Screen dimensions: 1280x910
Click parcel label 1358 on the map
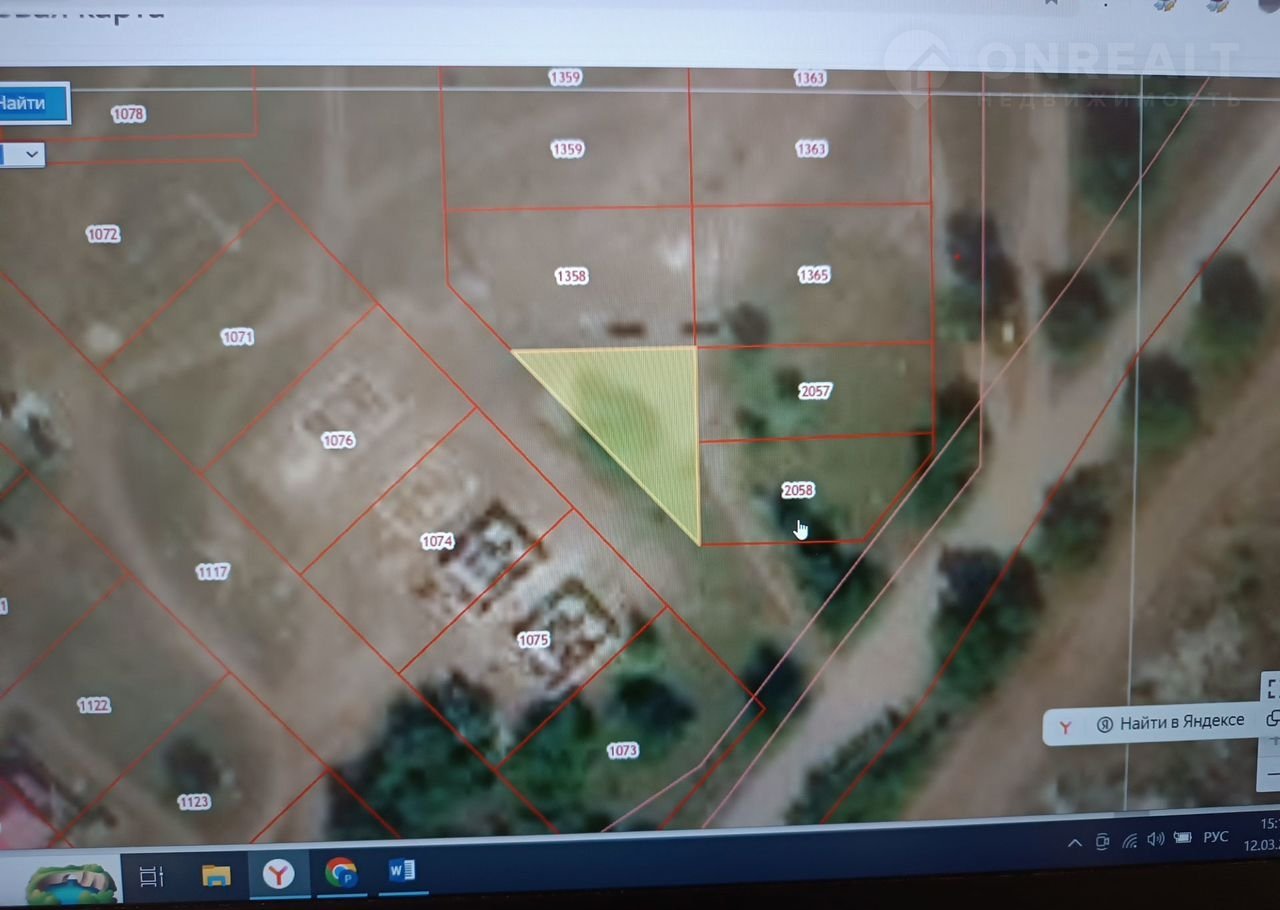pos(571,276)
